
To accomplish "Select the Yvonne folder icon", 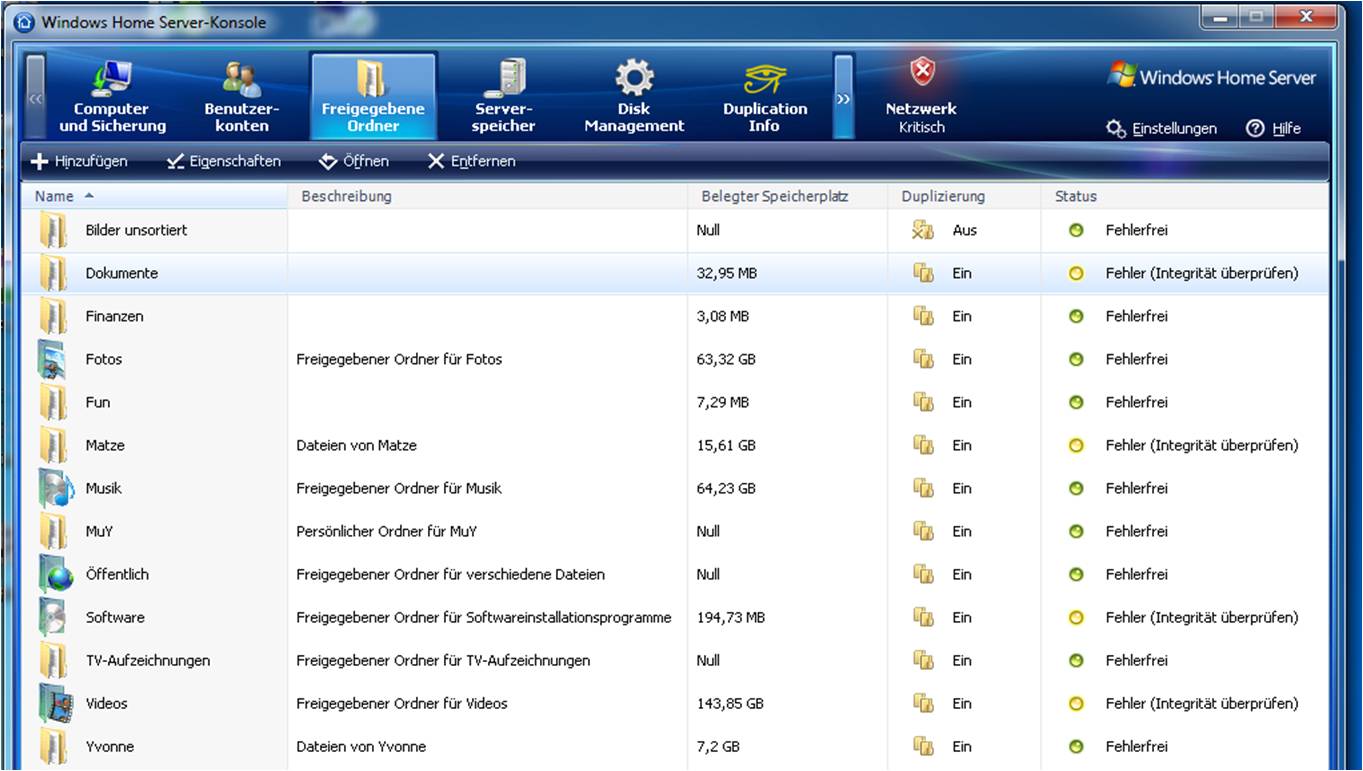I will [53, 746].
